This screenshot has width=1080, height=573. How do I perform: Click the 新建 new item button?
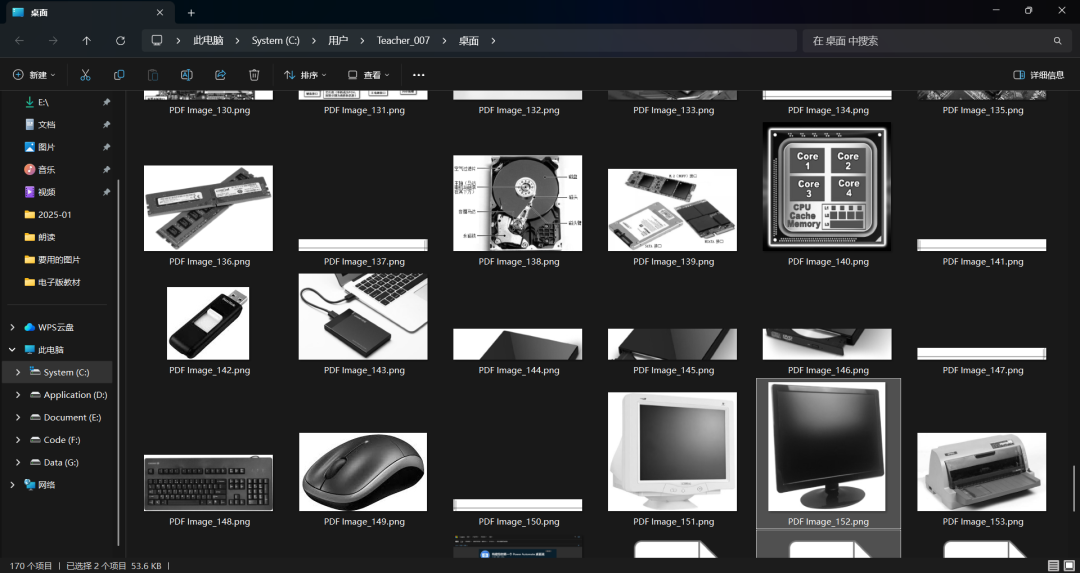(x=34, y=75)
